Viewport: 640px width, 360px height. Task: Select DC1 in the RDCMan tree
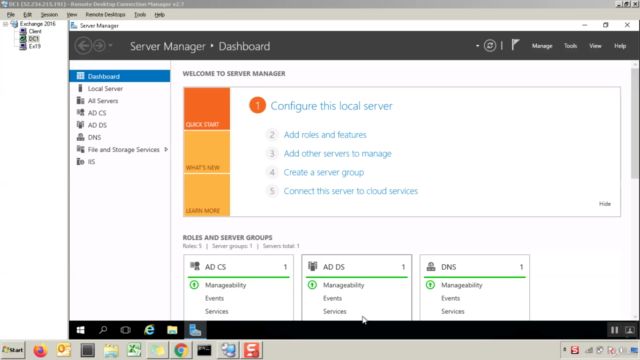pos(33,39)
